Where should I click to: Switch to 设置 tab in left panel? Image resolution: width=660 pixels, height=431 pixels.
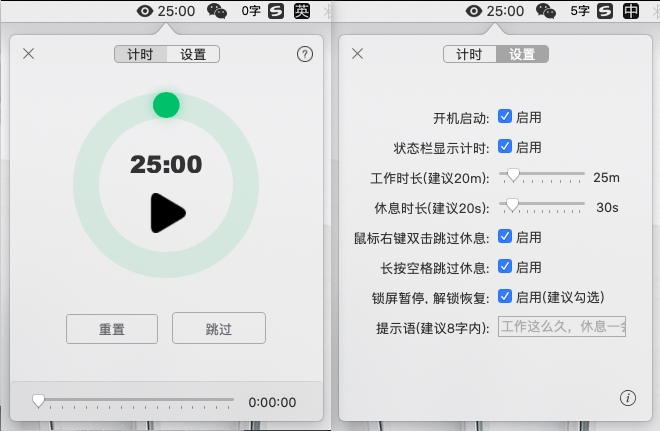coord(193,54)
